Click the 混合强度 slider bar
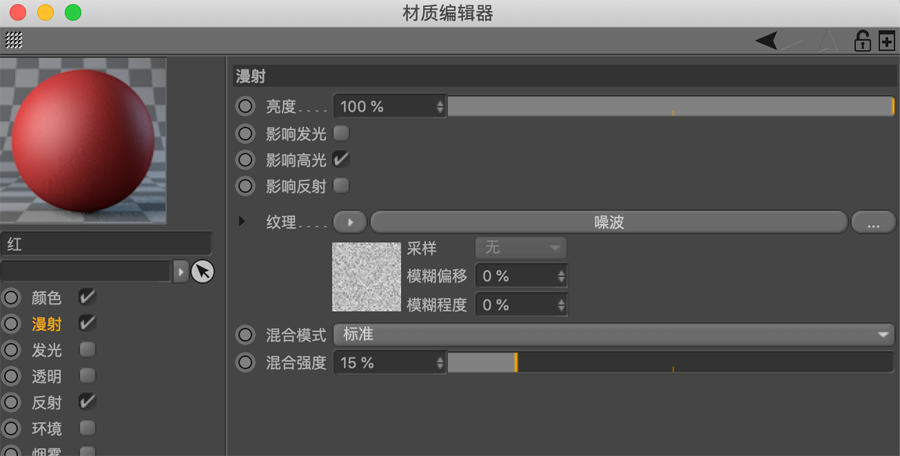Screen dimensions: 900x456 point(670,363)
